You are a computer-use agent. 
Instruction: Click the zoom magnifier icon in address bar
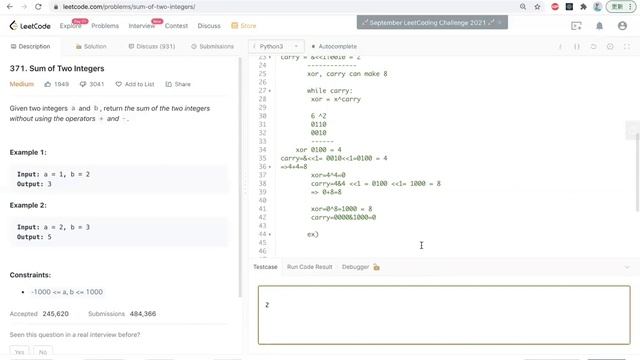pyautogui.click(x=523, y=7)
